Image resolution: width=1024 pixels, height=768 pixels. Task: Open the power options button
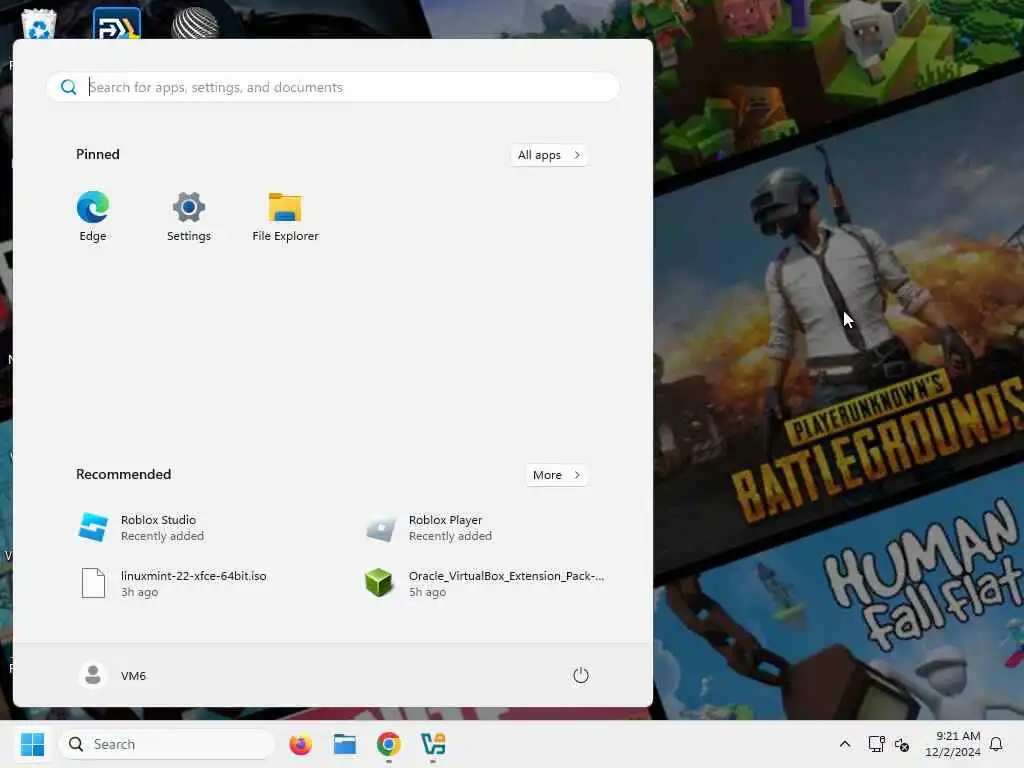581,675
